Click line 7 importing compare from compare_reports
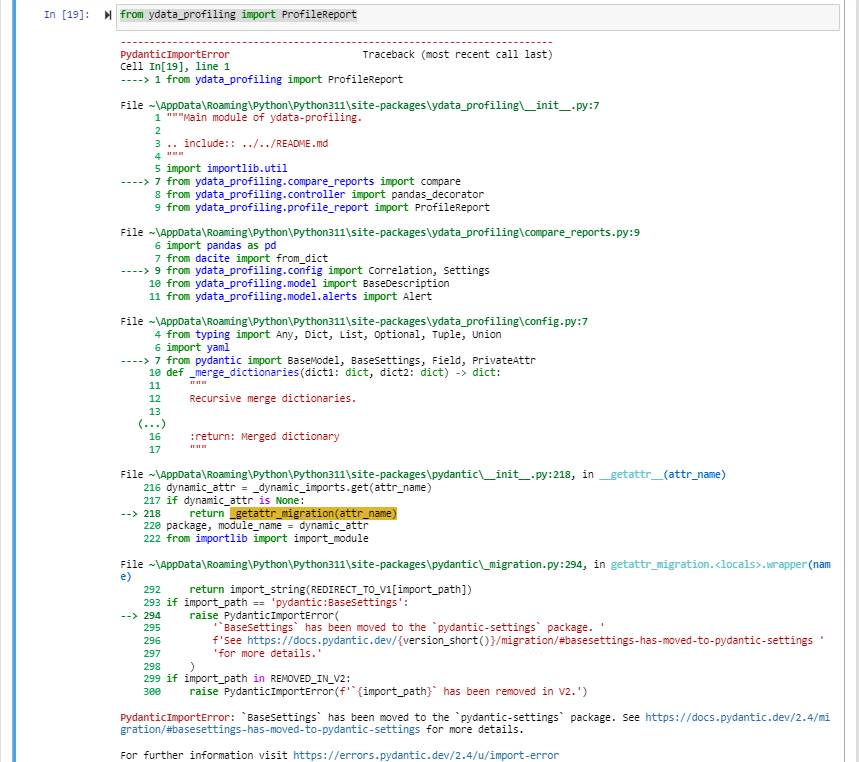The height and width of the screenshot is (762, 859). click(313, 181)
